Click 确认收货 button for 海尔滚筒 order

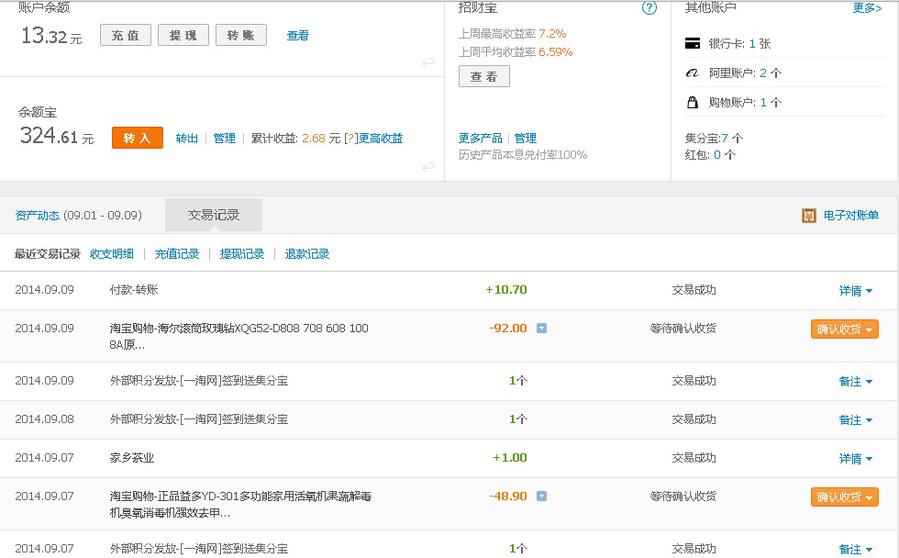click(845, 329)
